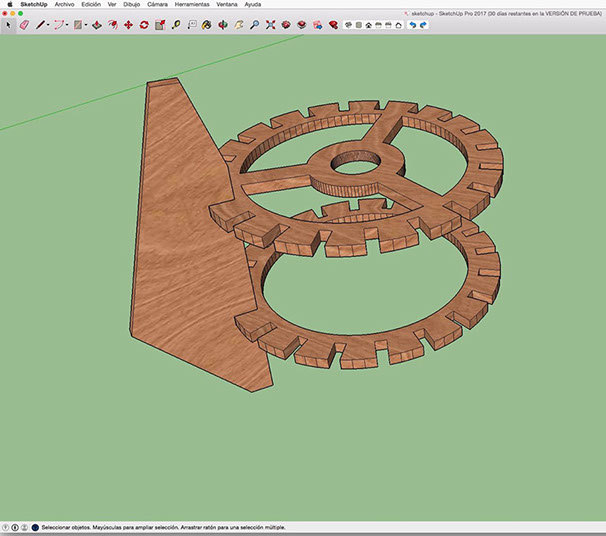Select the Paint Bucket tool
The width and height of the screenshot is (606, 536).
205,24
